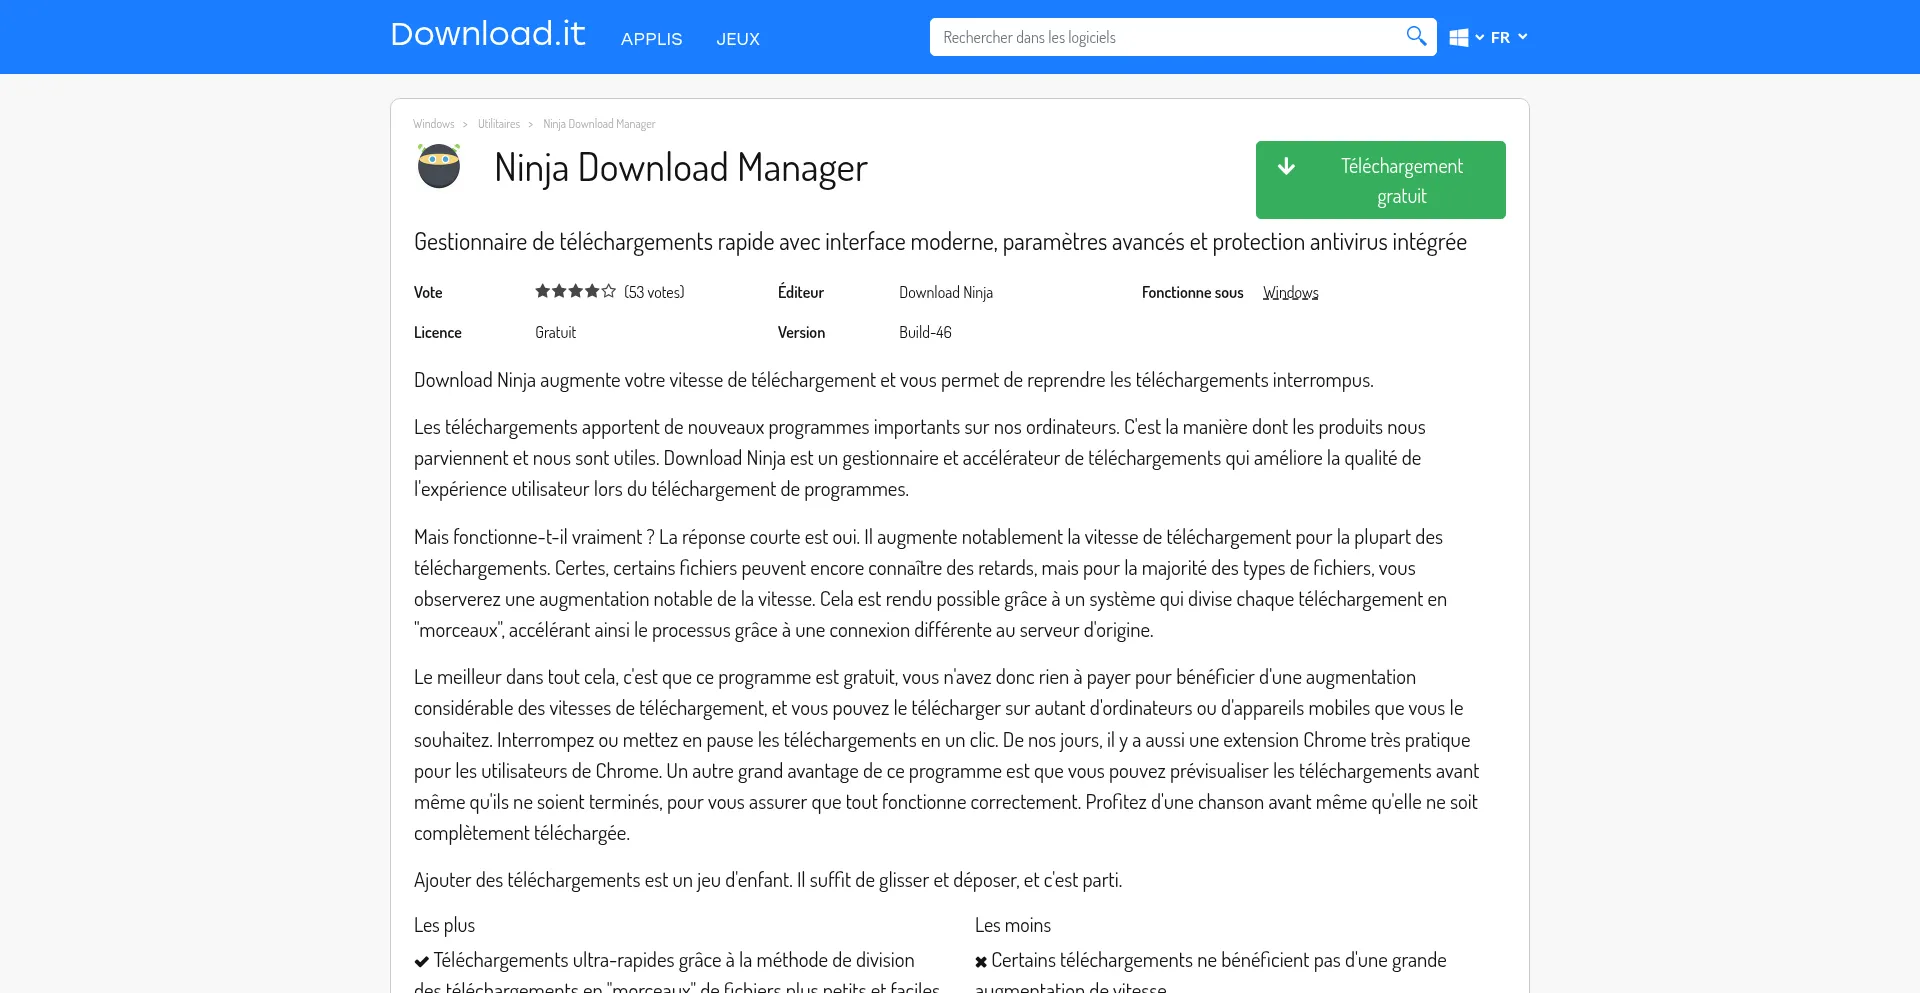Screen dimensions: 1920x993
Task: Click the Les plus heading
Action: coord(445,925)
